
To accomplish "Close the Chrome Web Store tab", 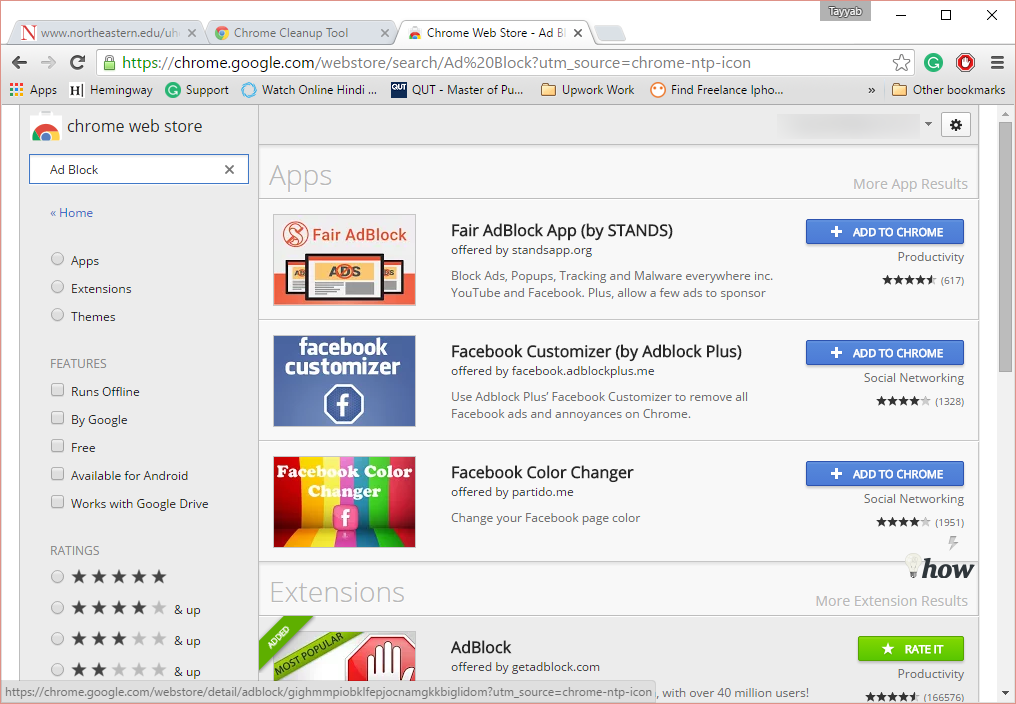I will (578, 32).
